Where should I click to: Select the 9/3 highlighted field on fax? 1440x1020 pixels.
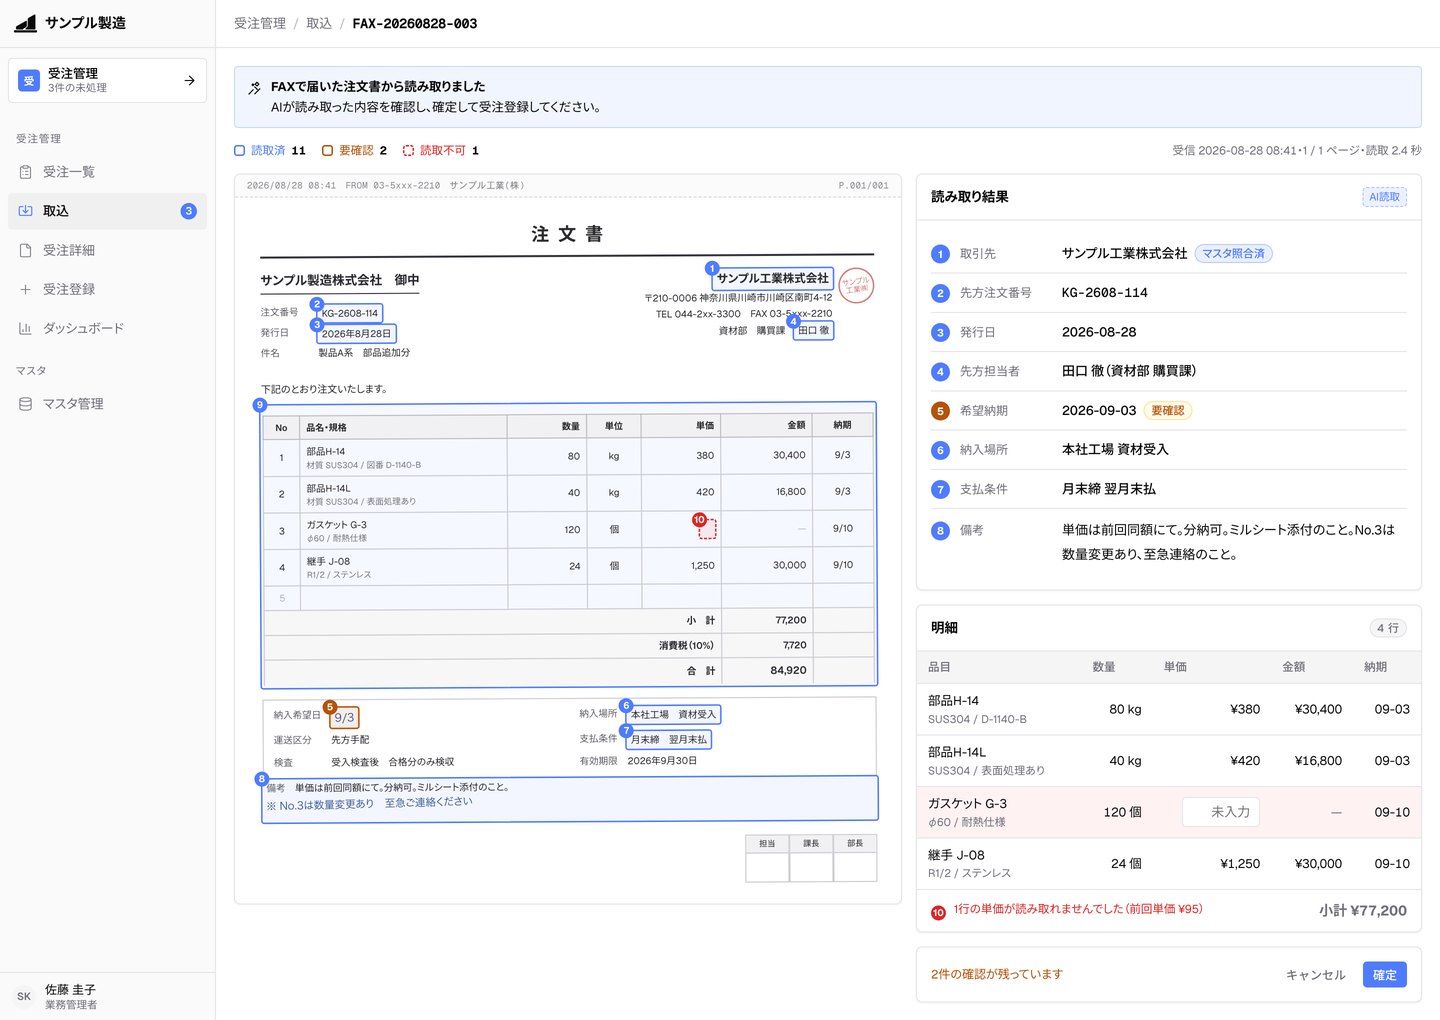[344, 718]
